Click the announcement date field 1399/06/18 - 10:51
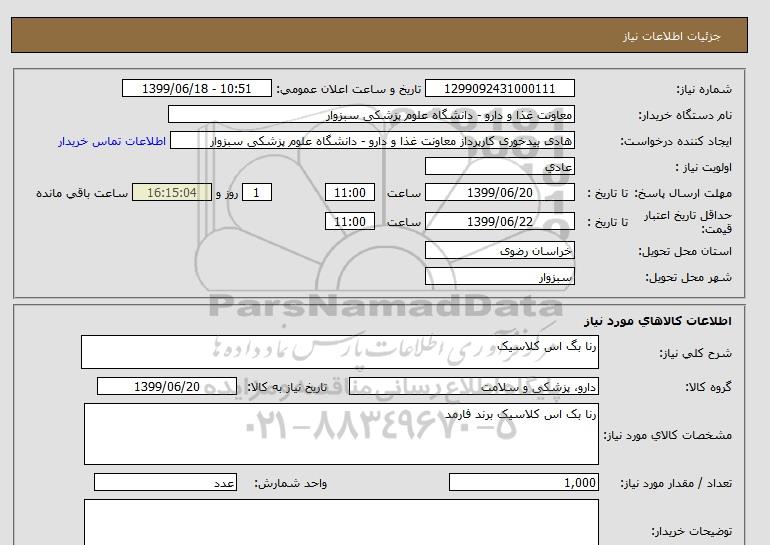Image resolution: width=770 pixels, height=545 pixels. coord(196,89)
